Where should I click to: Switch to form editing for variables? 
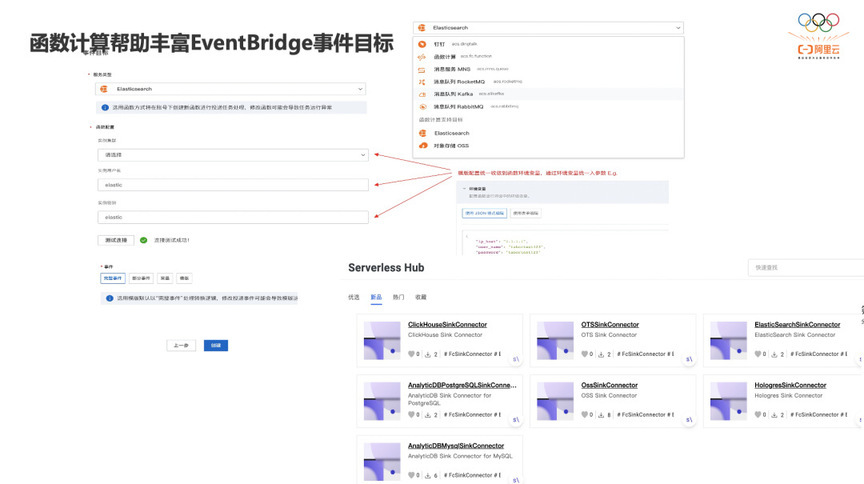pos(526,213)
